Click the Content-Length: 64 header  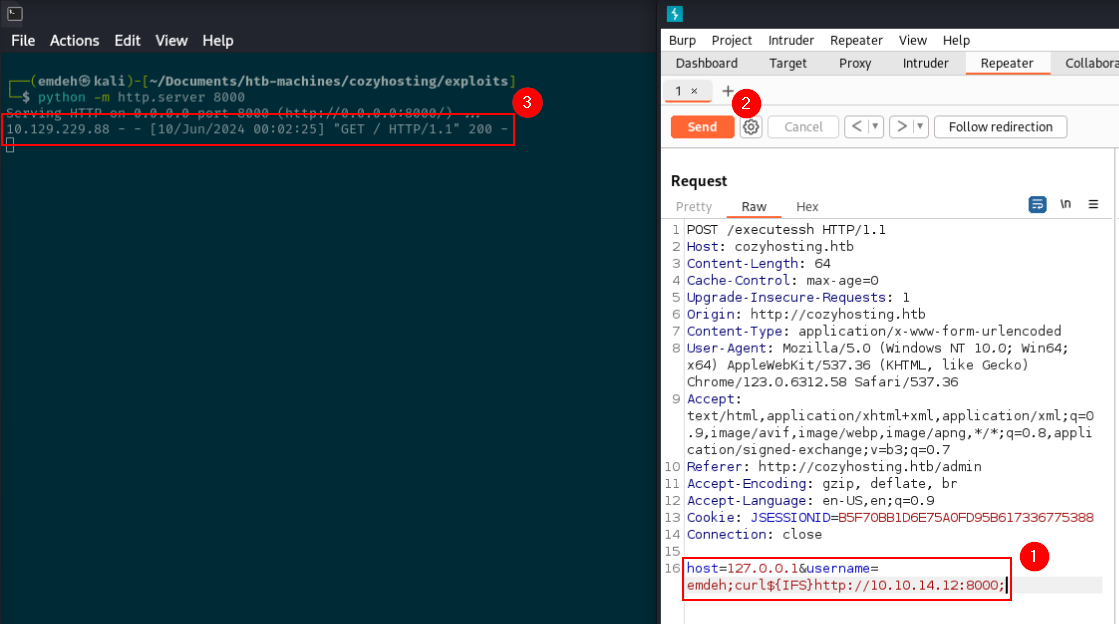coord(759,264)
